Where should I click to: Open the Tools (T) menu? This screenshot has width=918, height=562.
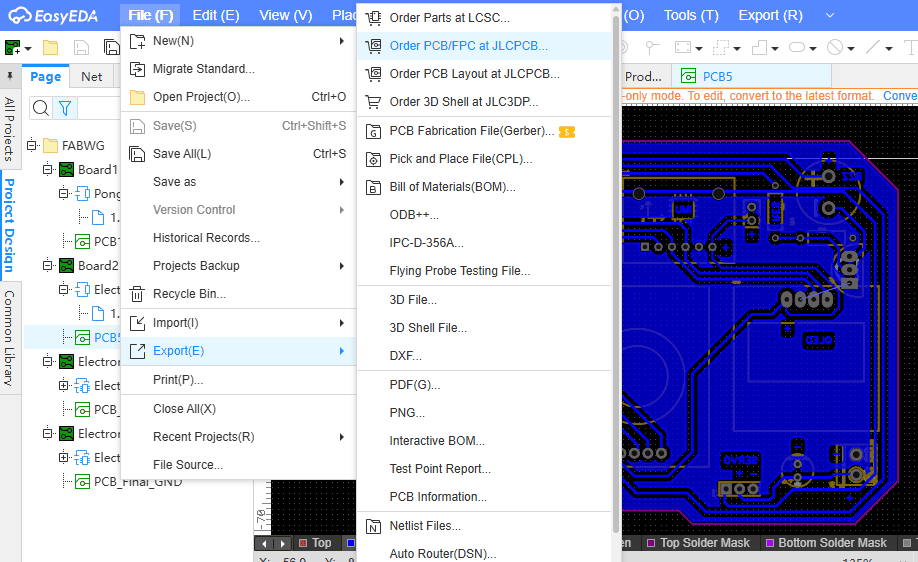click(x=691, y=15)
